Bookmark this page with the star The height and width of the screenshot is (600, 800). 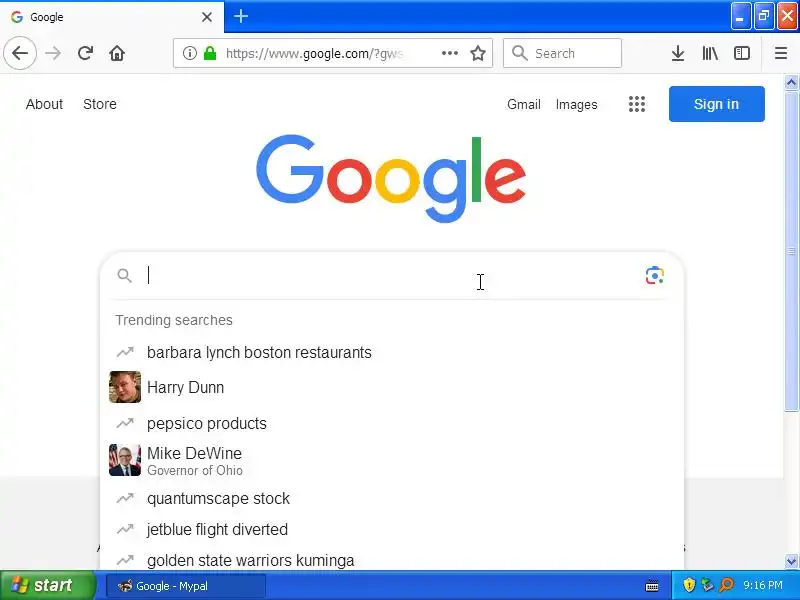coord(478,53)
